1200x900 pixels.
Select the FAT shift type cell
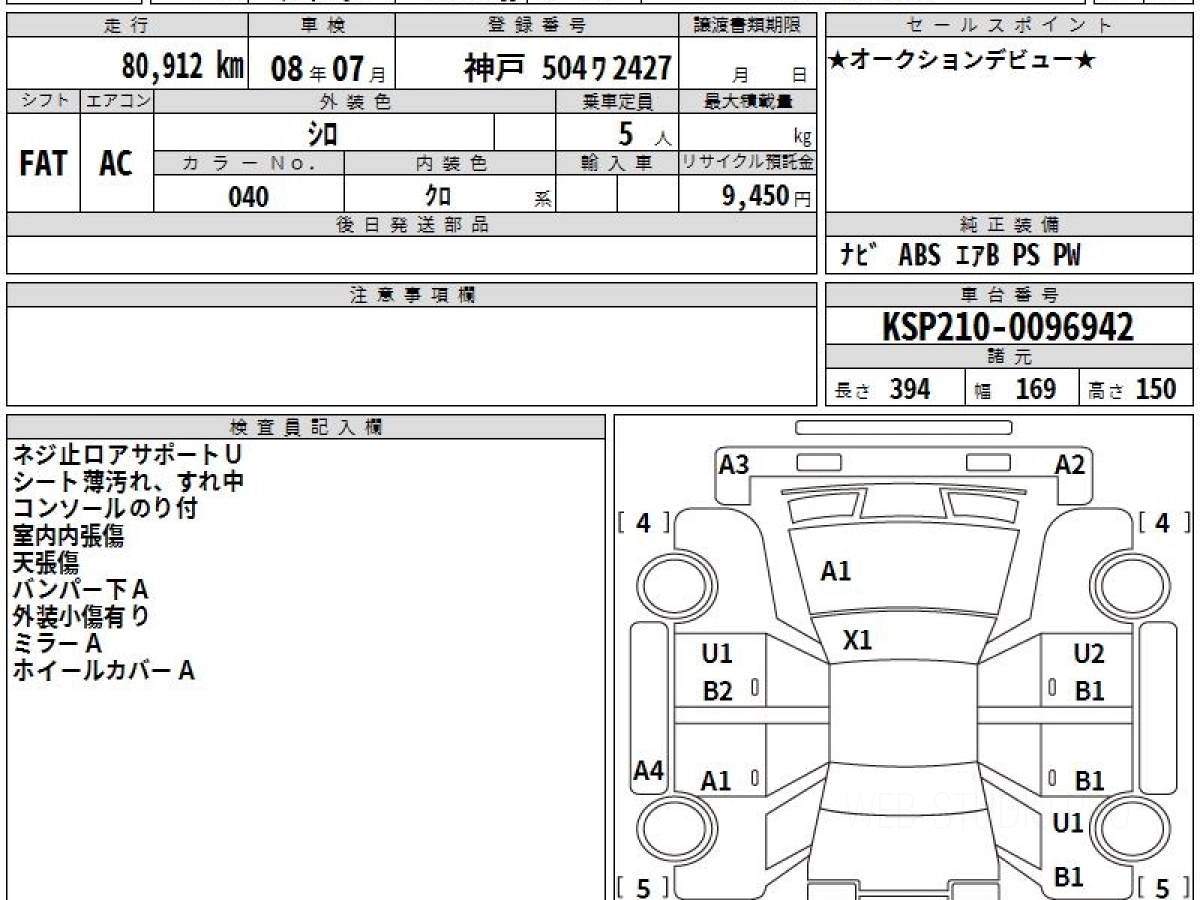pyautogui.click(x=43, y=164)
